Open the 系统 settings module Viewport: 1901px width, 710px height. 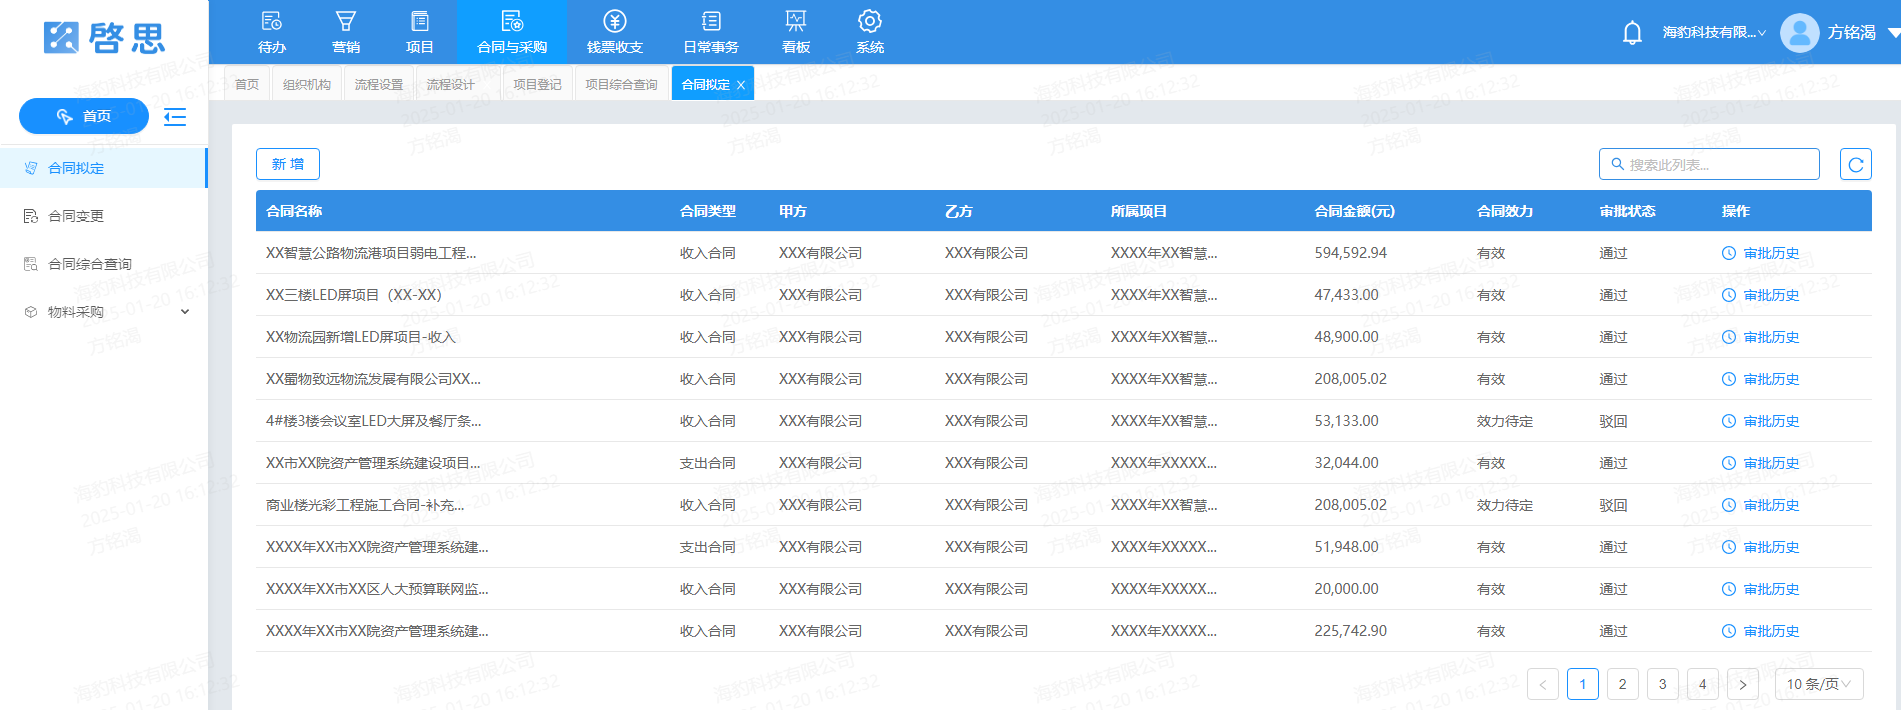870,32
